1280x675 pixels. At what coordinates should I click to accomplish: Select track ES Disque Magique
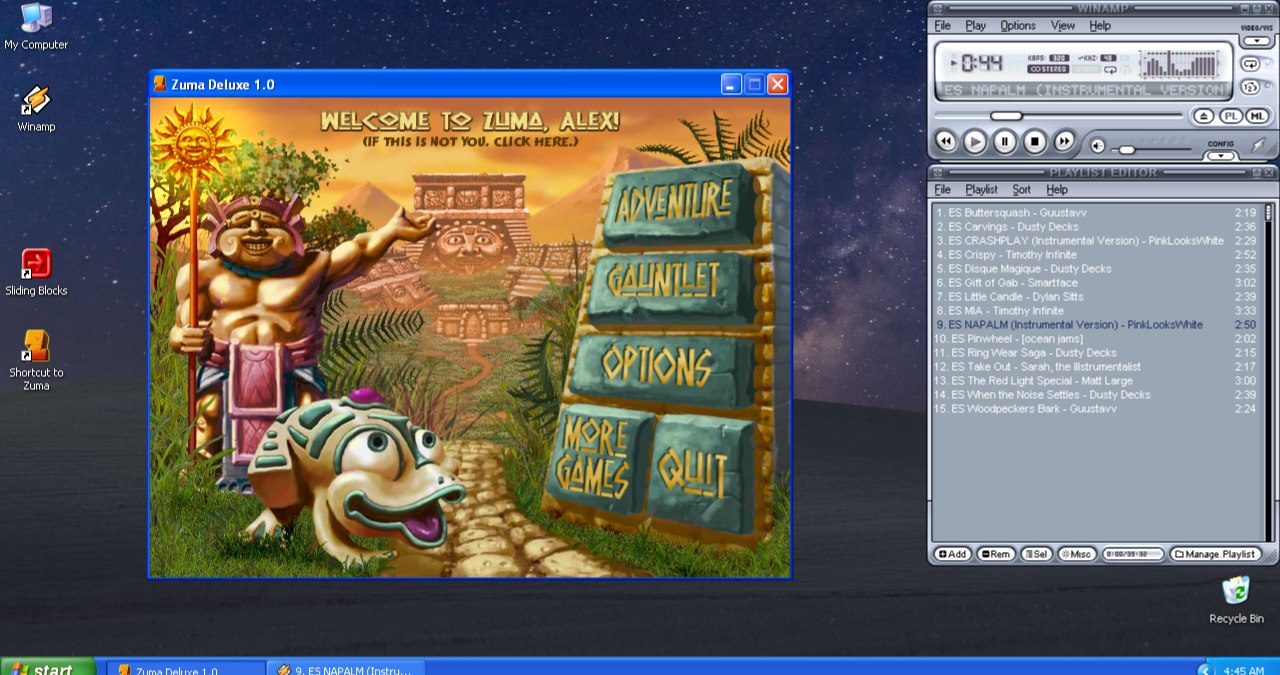[x=1096, y=269]
